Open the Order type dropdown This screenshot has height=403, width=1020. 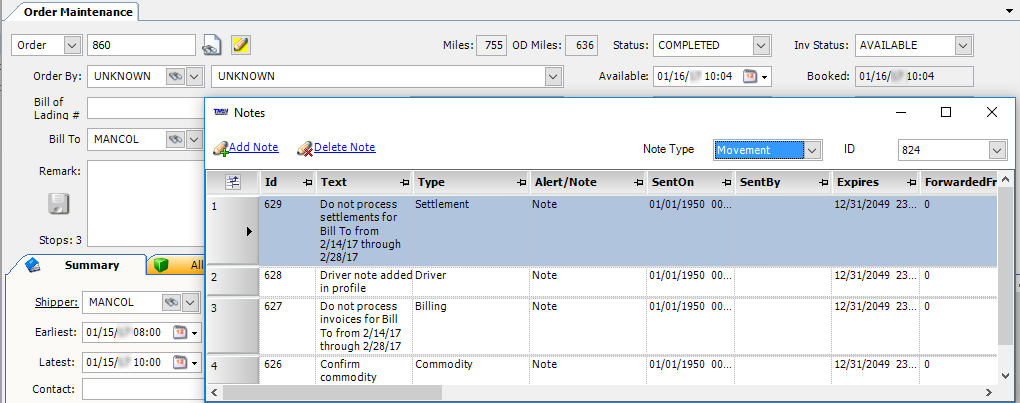pos(72,46)
